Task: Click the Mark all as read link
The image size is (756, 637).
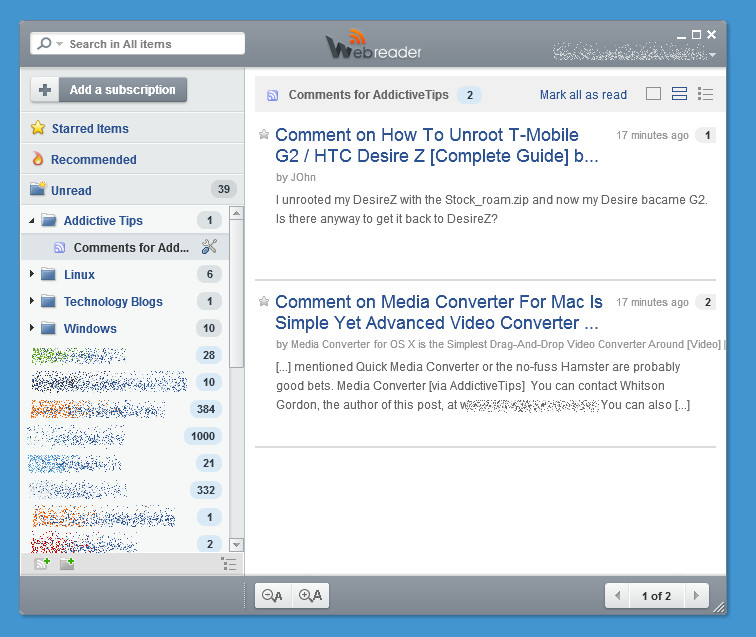Action: tap(583, 95)
